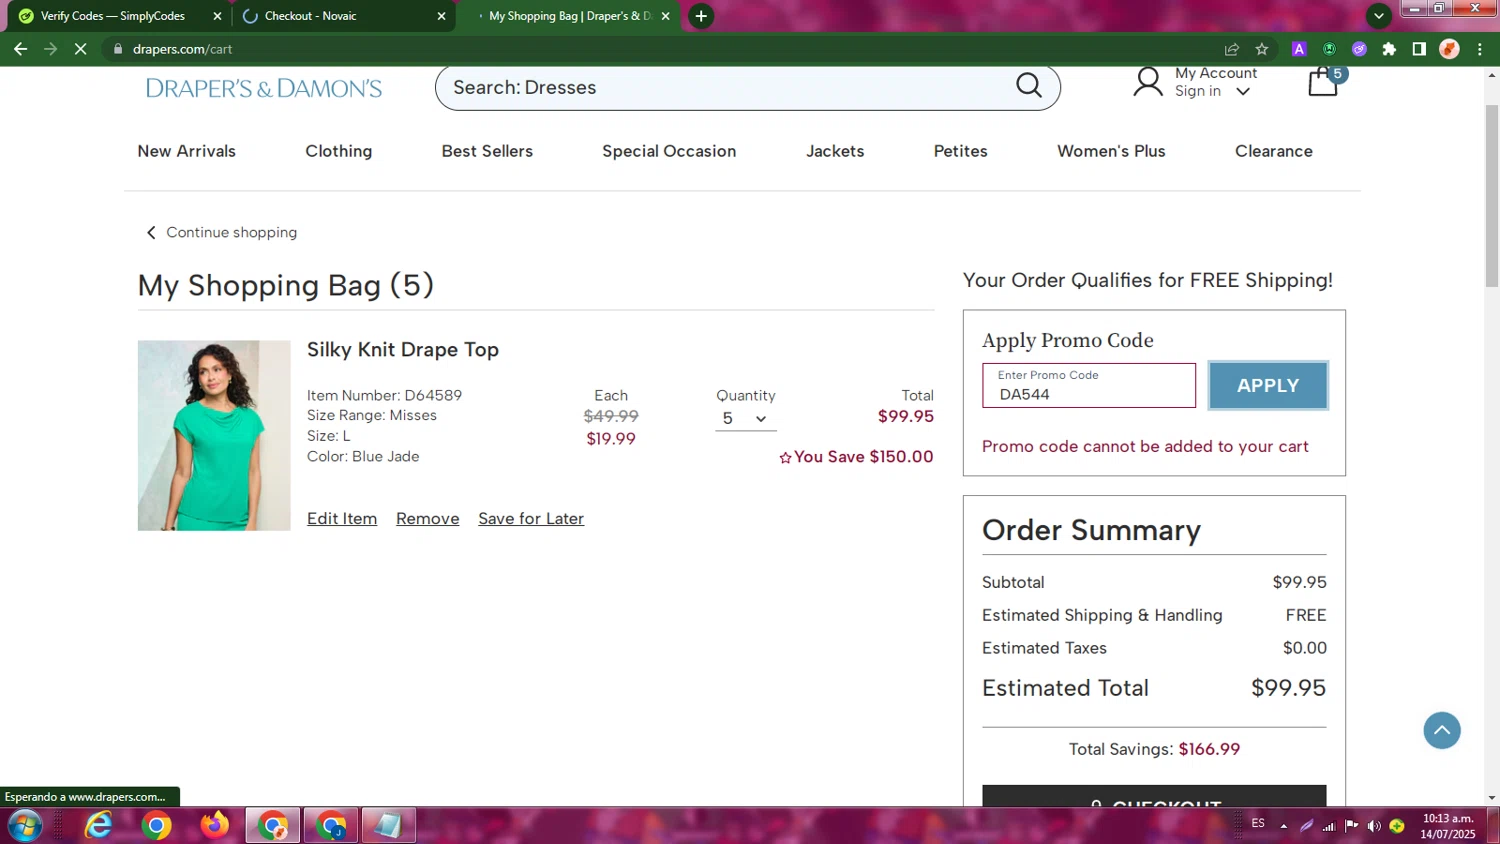Launch Internet Explorer from taskbar

tap(98, 826)
